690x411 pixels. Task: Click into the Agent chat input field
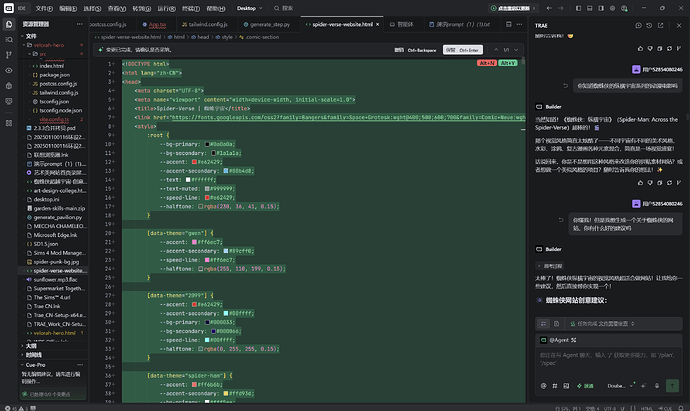pyautogui.click(x=609, y=360)
